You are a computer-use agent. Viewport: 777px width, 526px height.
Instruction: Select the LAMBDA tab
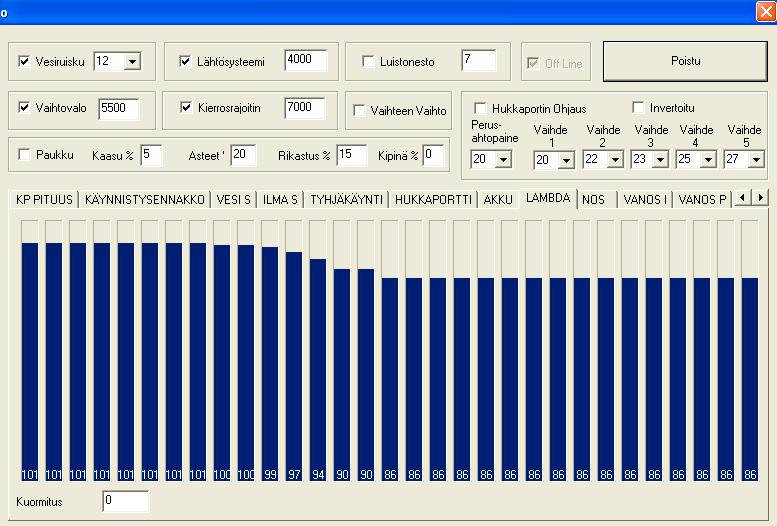click(548, 198)
